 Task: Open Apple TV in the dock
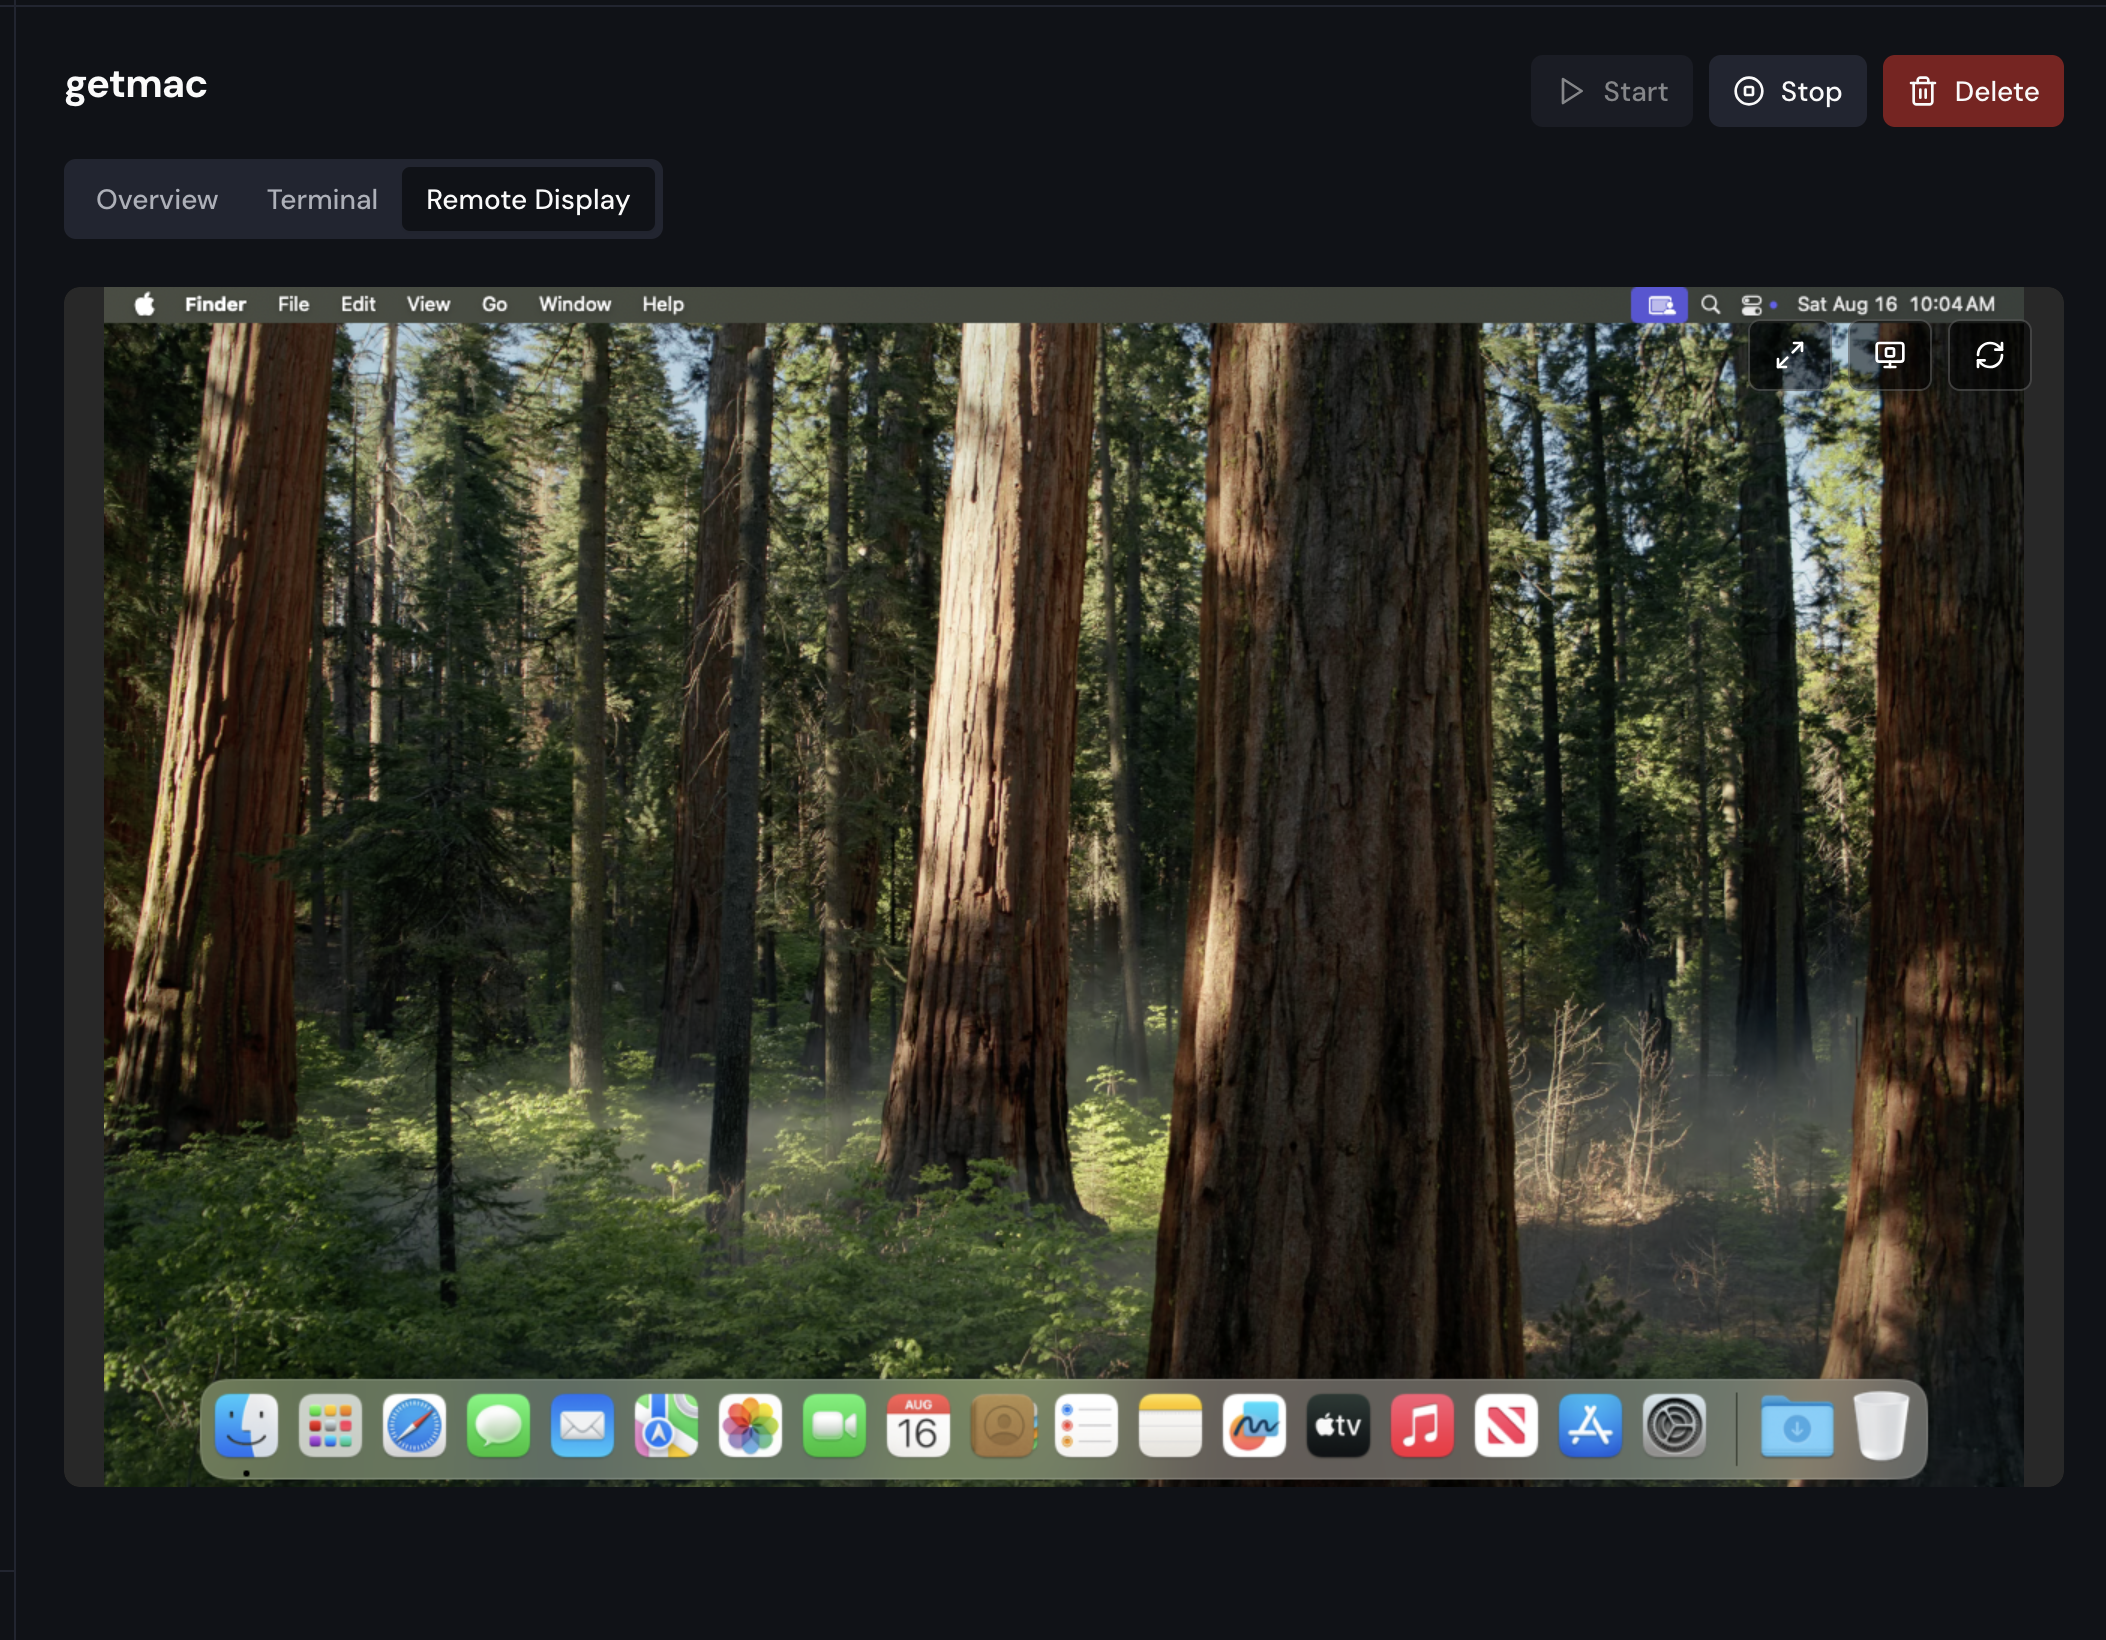(x=1337, y=1426)
